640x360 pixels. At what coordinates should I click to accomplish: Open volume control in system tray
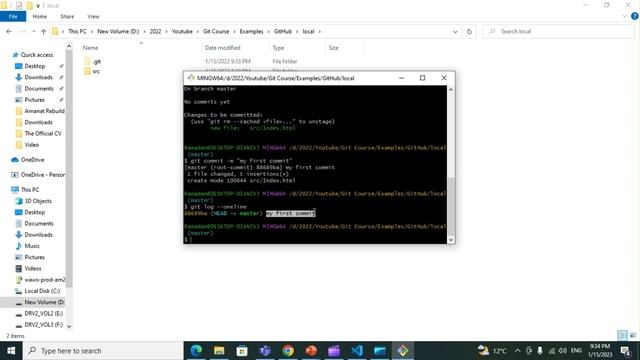tap(562, 351)
